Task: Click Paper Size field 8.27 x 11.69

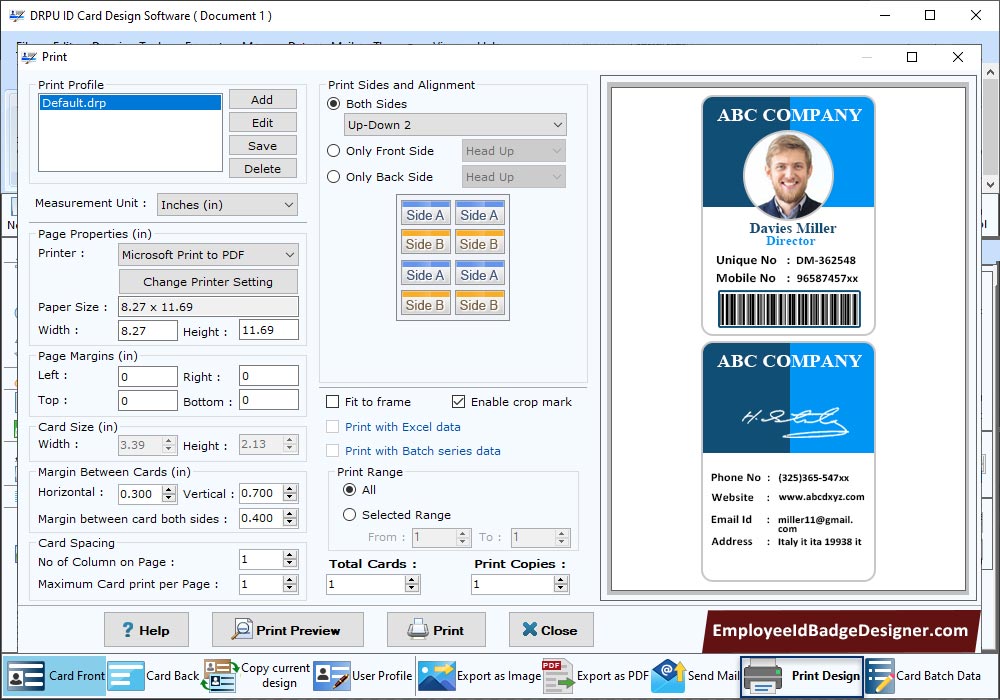Action: click(x=209, y=307)
